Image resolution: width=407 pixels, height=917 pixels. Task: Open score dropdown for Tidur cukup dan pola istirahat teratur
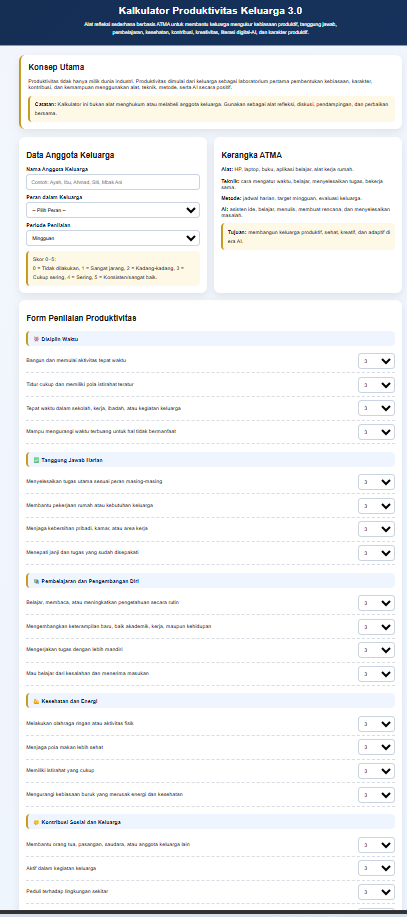click(376, 385)
